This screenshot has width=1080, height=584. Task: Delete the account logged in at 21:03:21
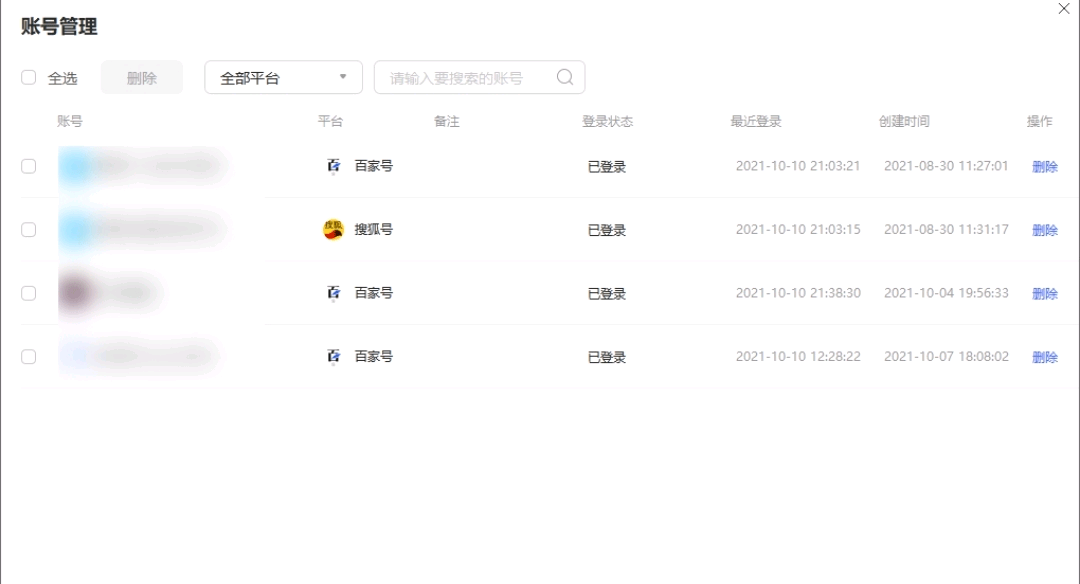(1044, 167)
